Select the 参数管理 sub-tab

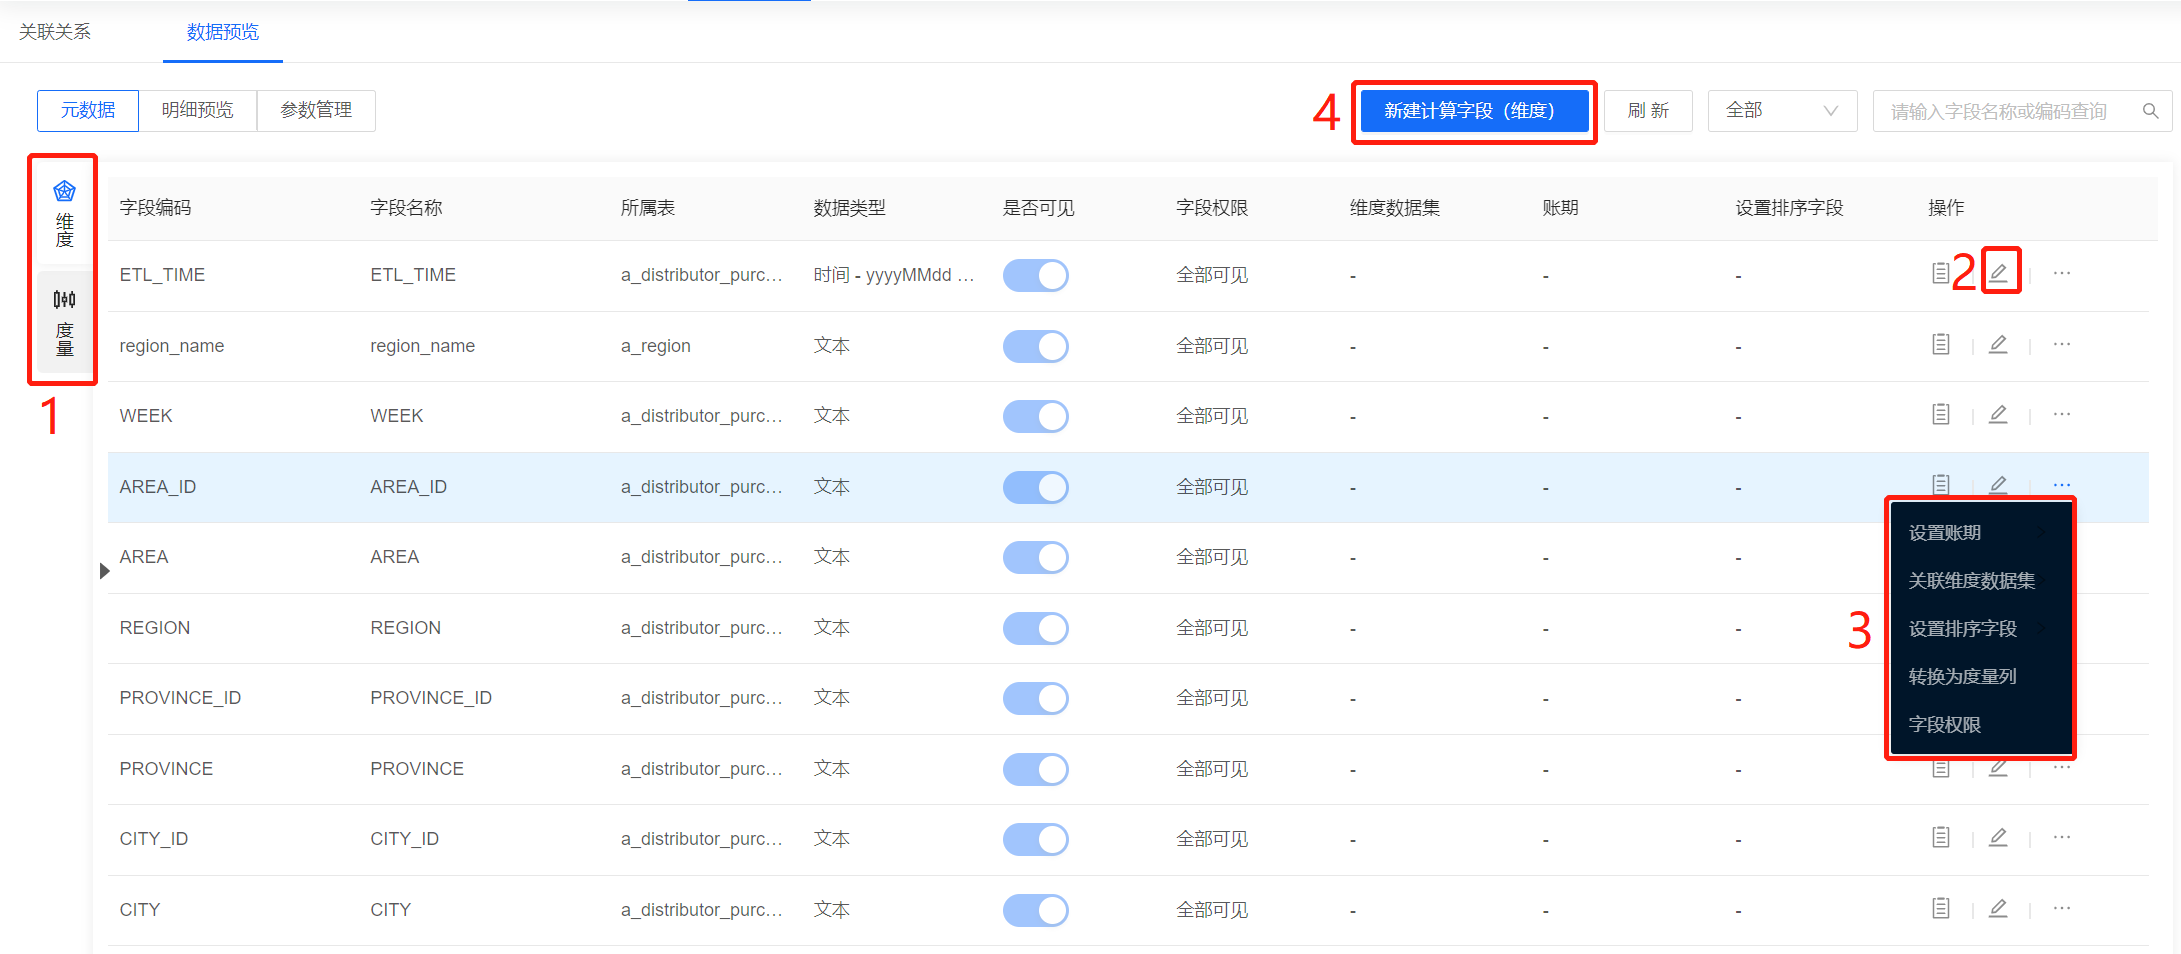pyautogui.click(x=316, y=110)
